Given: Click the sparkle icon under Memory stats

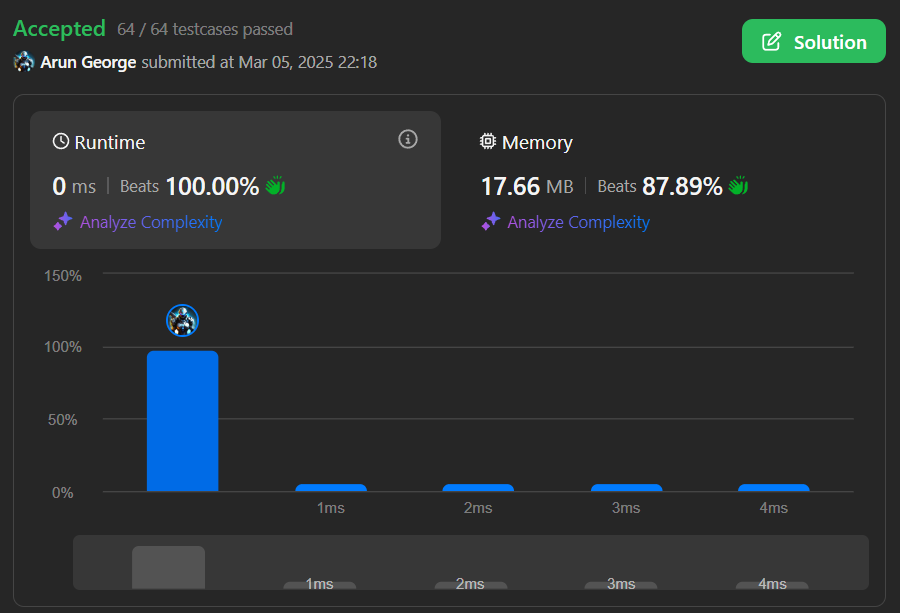Looking at the screenshot, I should (490, 222).
